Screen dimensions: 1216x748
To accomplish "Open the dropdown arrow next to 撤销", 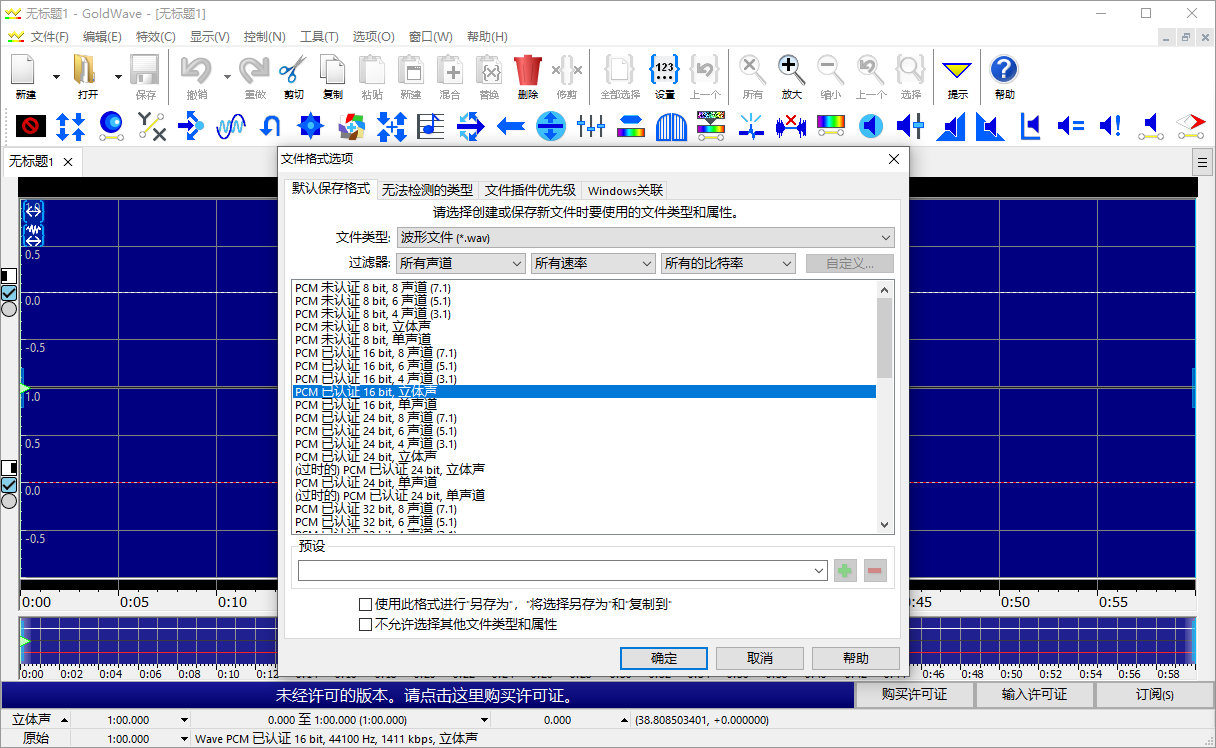I will 227,77.
